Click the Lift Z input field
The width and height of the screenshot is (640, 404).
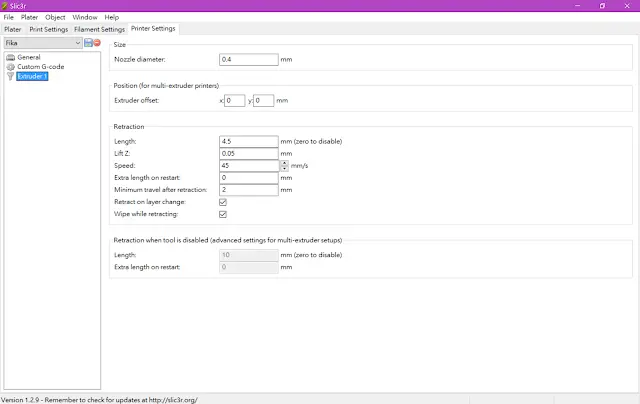pos(249,154)
